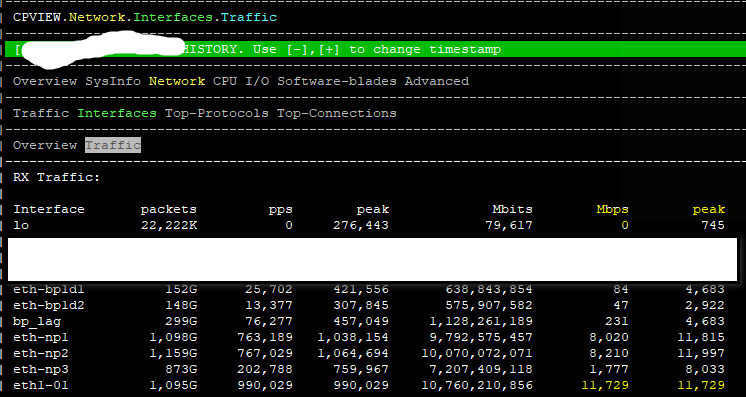
Task: Select the eth-bp1d1 interface name
Action: click(49, 289)
